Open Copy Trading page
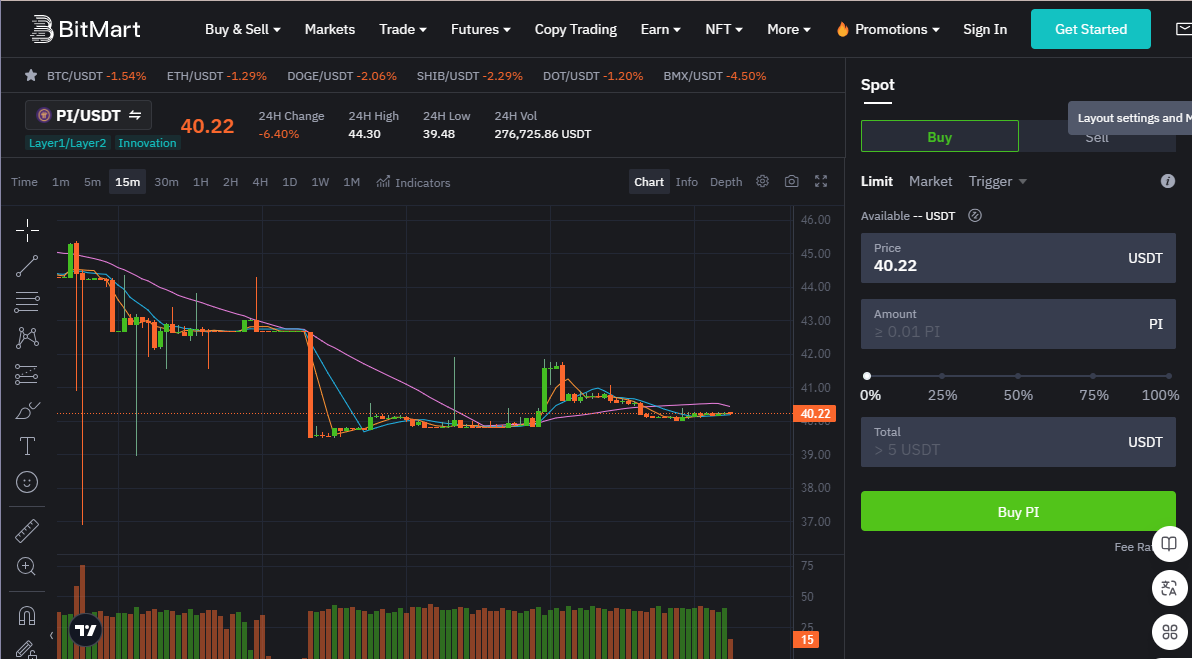The width and height of the screenshot is (1192, 659). click(x=575, y=29)
